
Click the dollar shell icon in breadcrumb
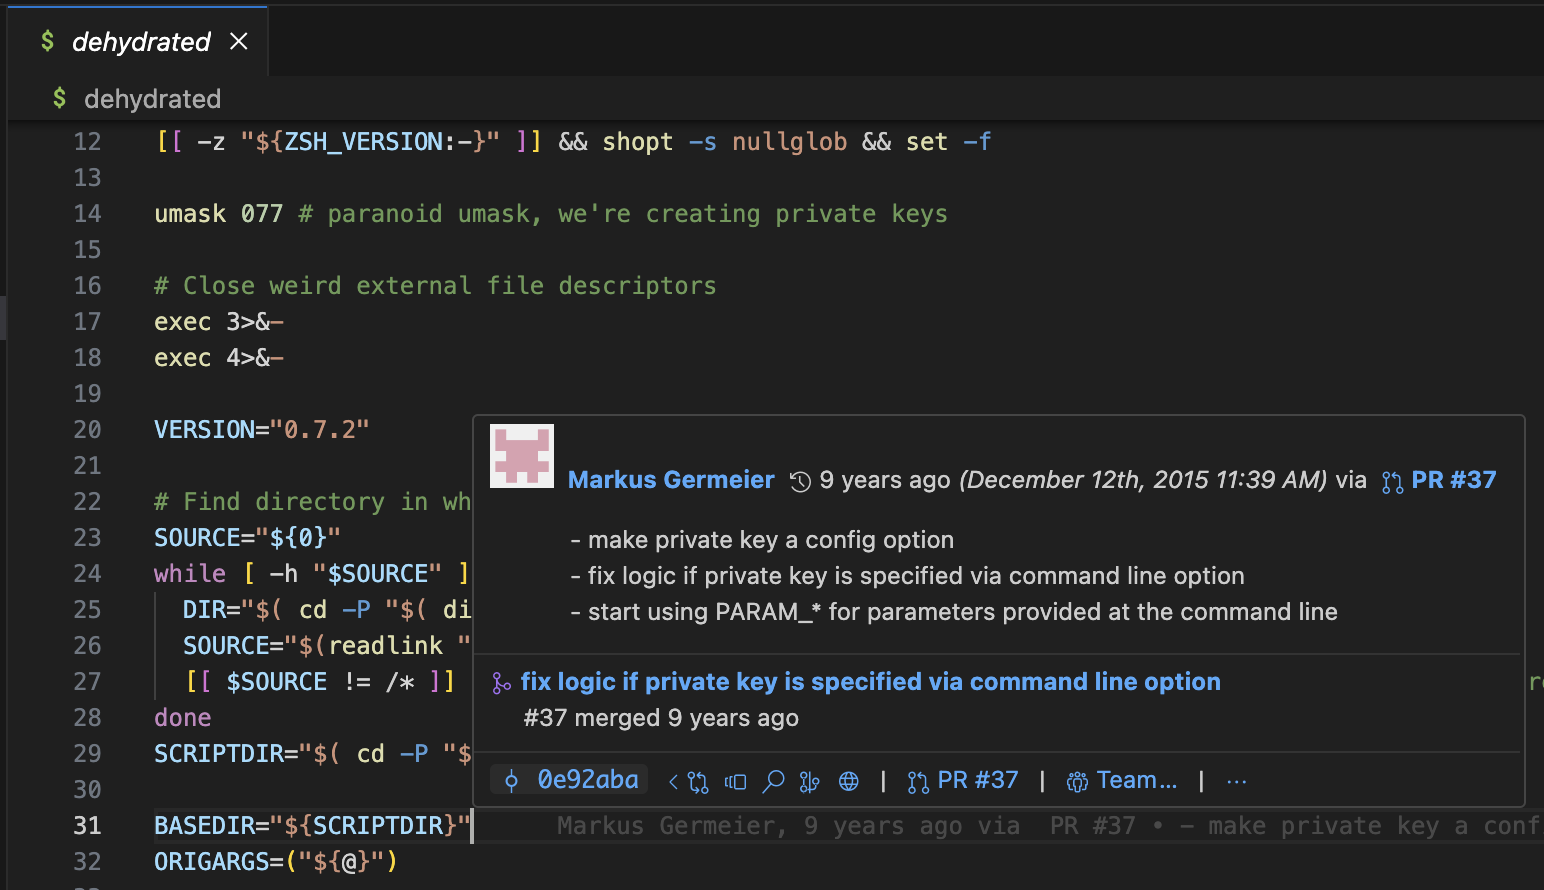(60, 98)
